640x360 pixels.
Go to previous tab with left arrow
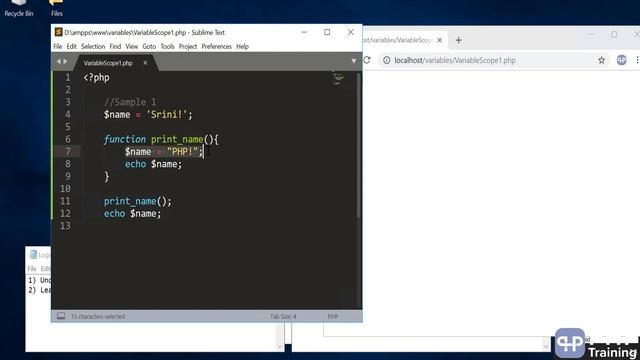[58, 61]
